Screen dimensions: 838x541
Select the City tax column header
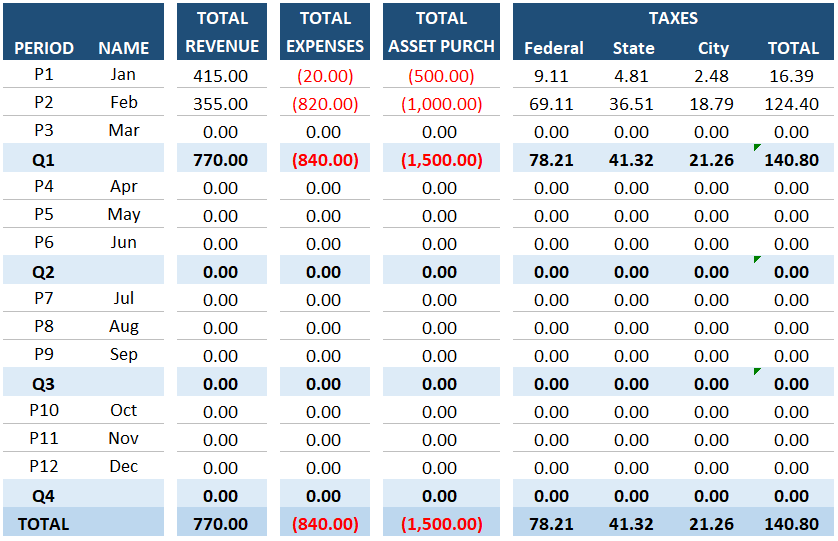713,48
